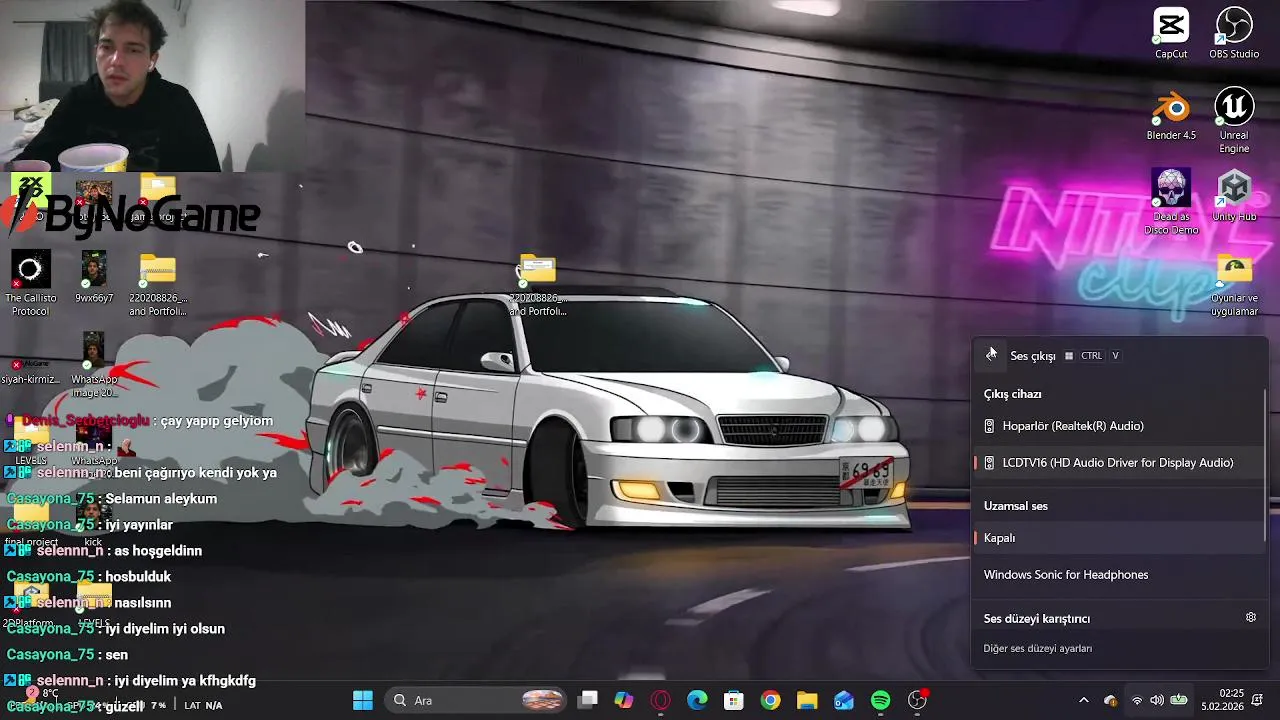Open OBS Studio desktop shortcut
Viewport: 1280px width, 720px height.
pos(1234,34)
